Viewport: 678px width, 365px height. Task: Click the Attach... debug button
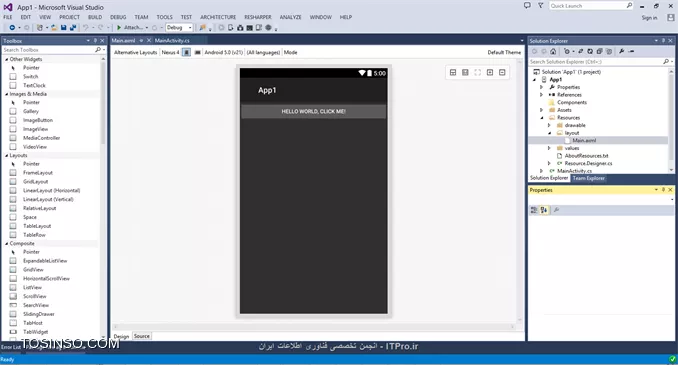coord(134,28)
